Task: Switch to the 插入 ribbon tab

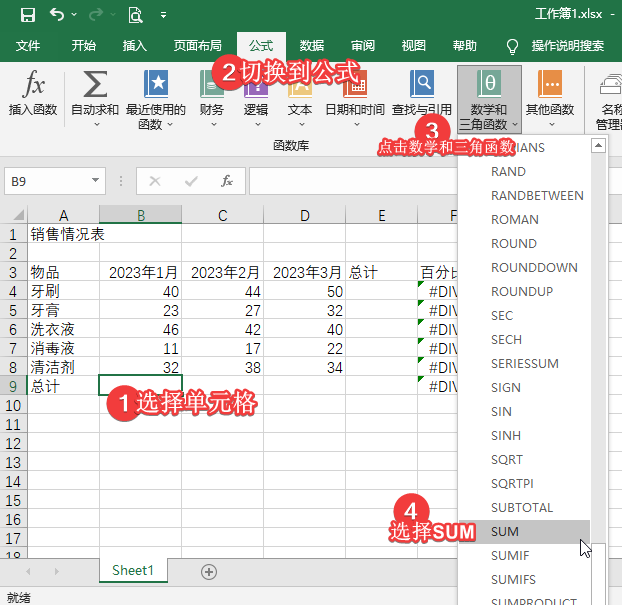Action: click(x=135, y=46)
